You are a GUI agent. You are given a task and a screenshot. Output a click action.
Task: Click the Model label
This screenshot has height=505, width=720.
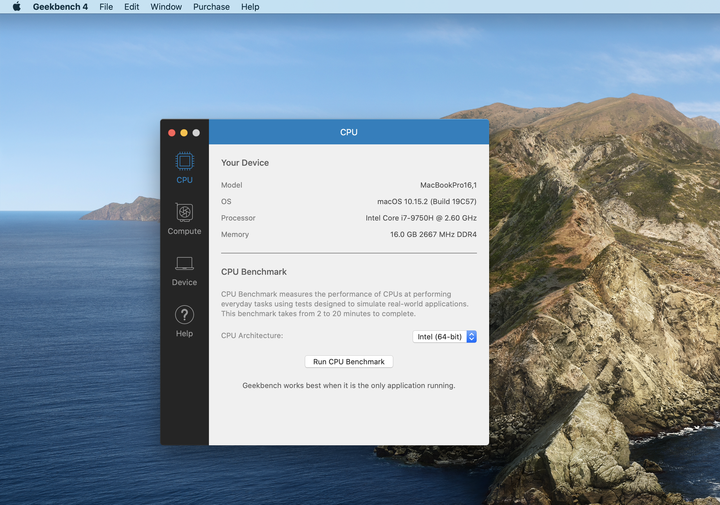click(231, 185)
